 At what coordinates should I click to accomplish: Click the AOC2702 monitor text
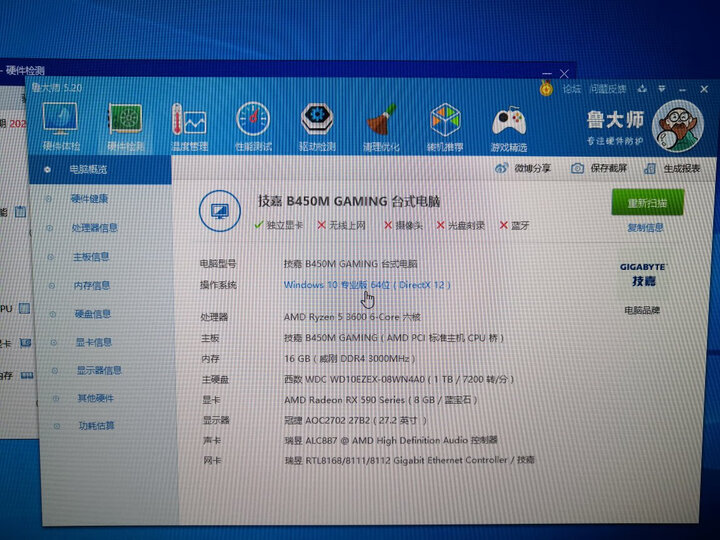[355, 420]
